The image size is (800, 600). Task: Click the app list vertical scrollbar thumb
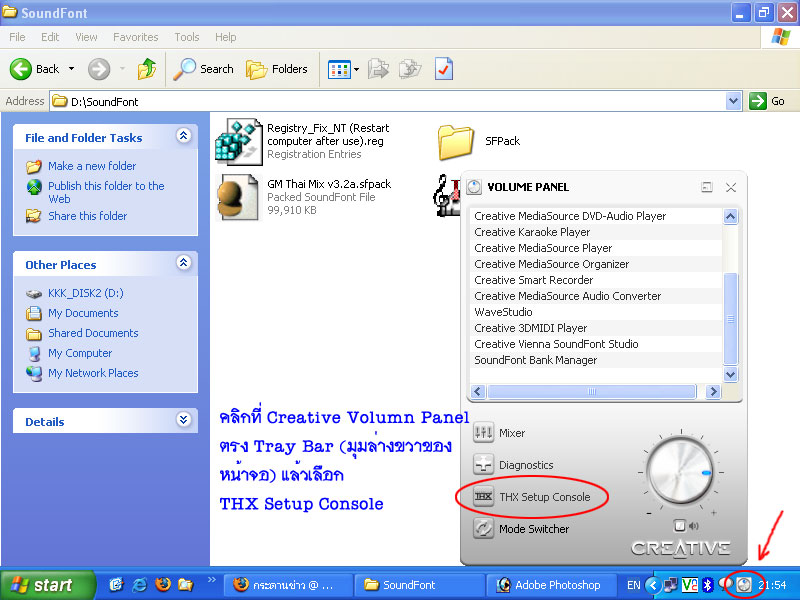click(x=731, y=319)
